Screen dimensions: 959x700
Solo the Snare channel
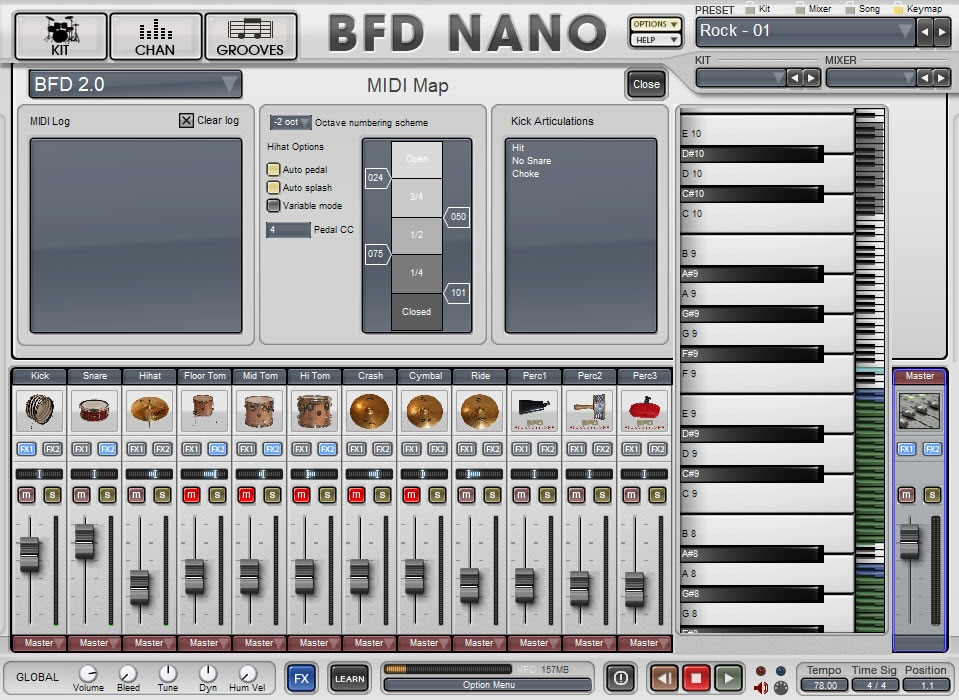click(108, 495)
